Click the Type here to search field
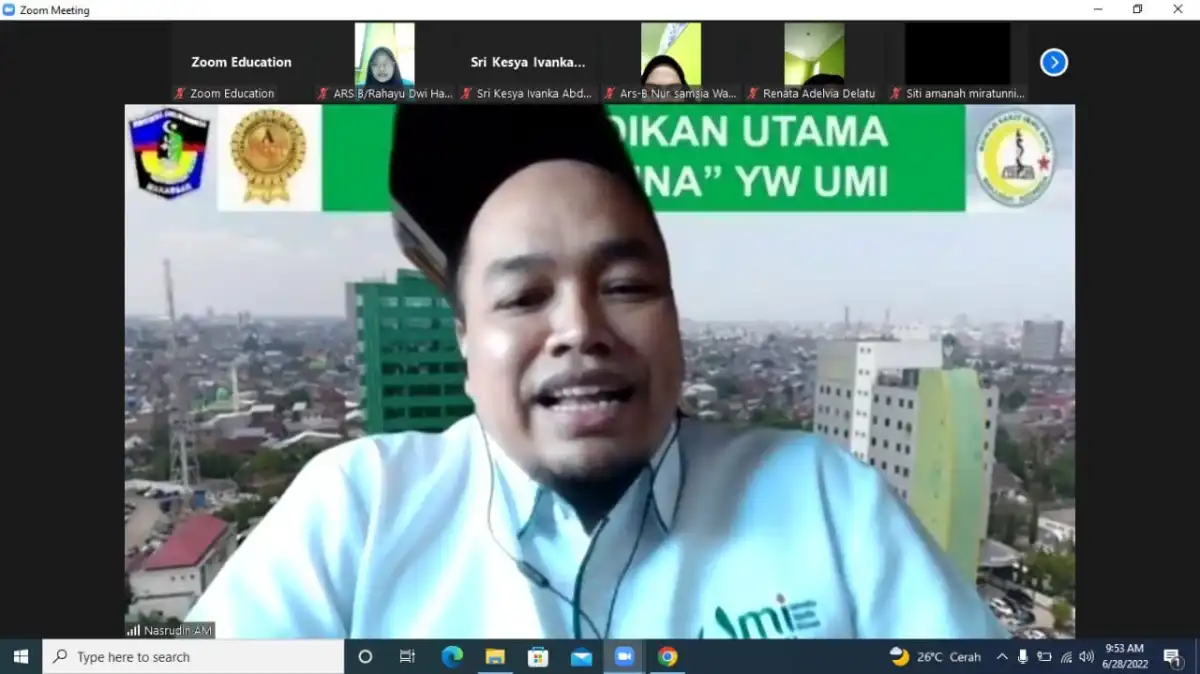 pos(190,657)
